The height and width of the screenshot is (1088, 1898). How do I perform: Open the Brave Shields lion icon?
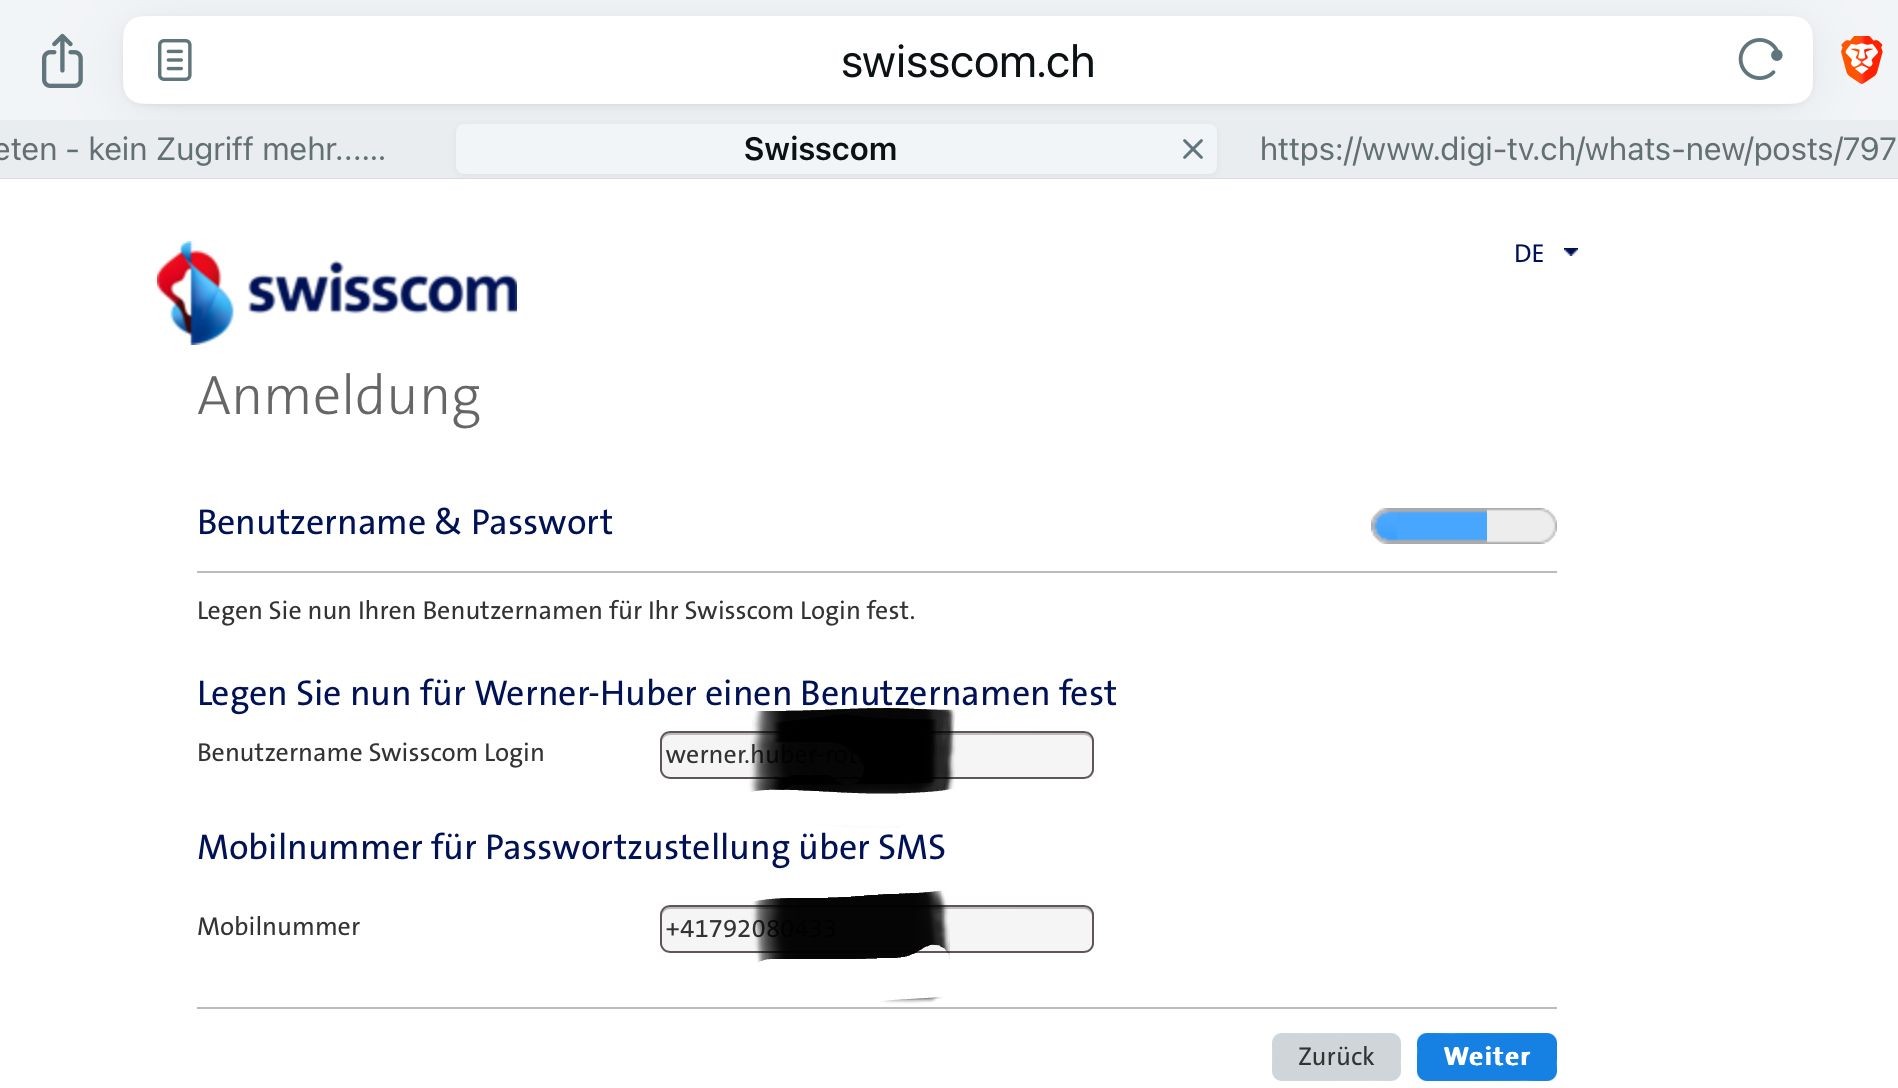tap(1861, 60)
